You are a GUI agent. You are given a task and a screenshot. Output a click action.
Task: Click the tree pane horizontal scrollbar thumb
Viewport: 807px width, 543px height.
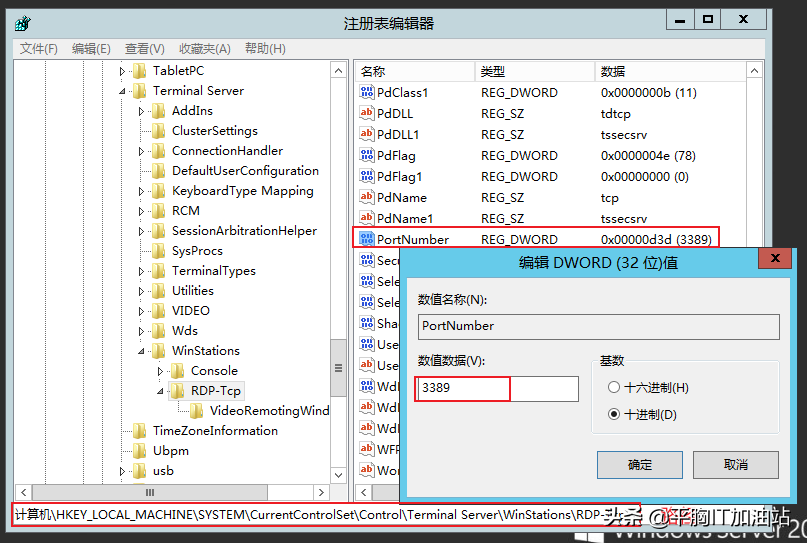(x=150, y=493)
